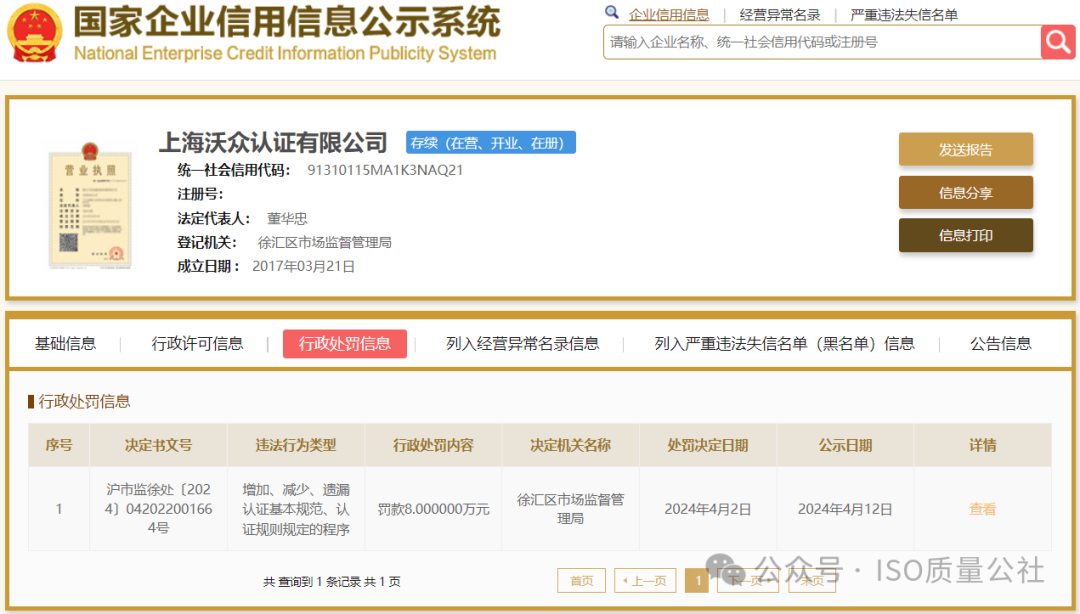This screenshot has width=1080, height=614.
Task: Click the 信息打印 button
Action: pos(965,235)
